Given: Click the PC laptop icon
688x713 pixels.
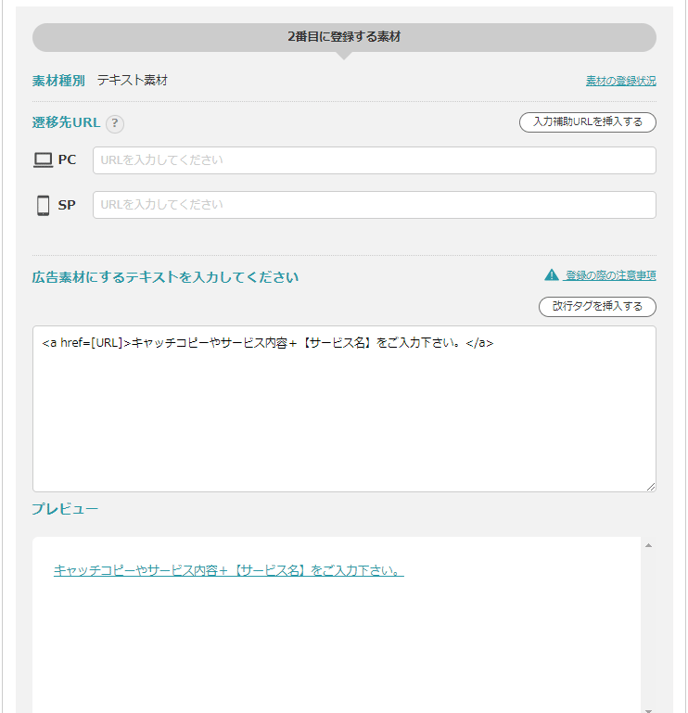Looking at the screenshot, I should (43, 160).
